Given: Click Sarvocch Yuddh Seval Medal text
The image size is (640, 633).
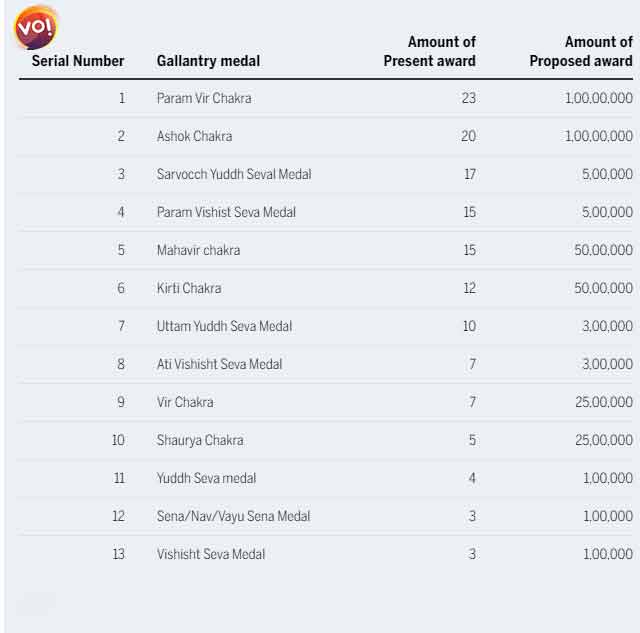Looking at the screenshot, I should pos(234,174).
